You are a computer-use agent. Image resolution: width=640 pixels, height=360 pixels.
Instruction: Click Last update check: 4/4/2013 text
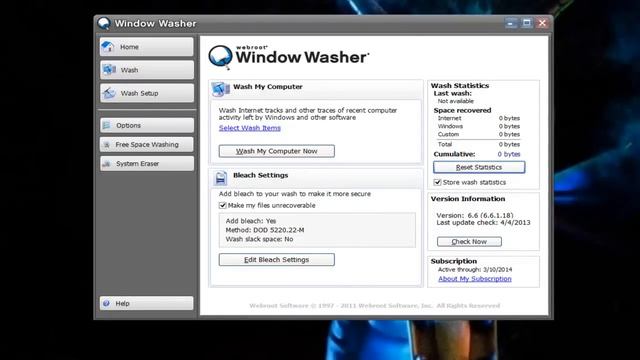coord(483,222)
